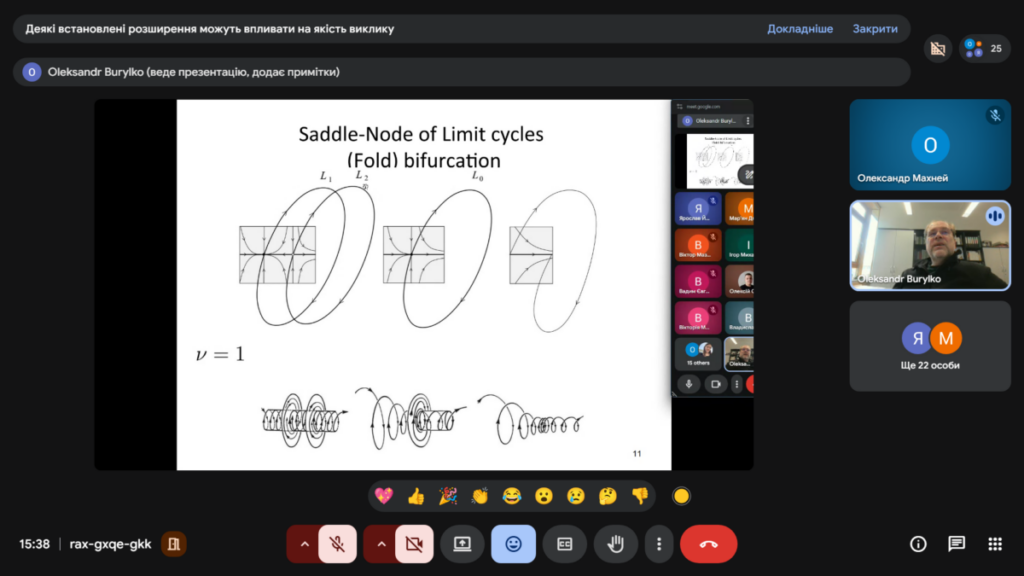This screenshot has width=1024, height=576.
Task: Click the "Докладніше" link
Action: pyautogui.click(x=799, y=29)
